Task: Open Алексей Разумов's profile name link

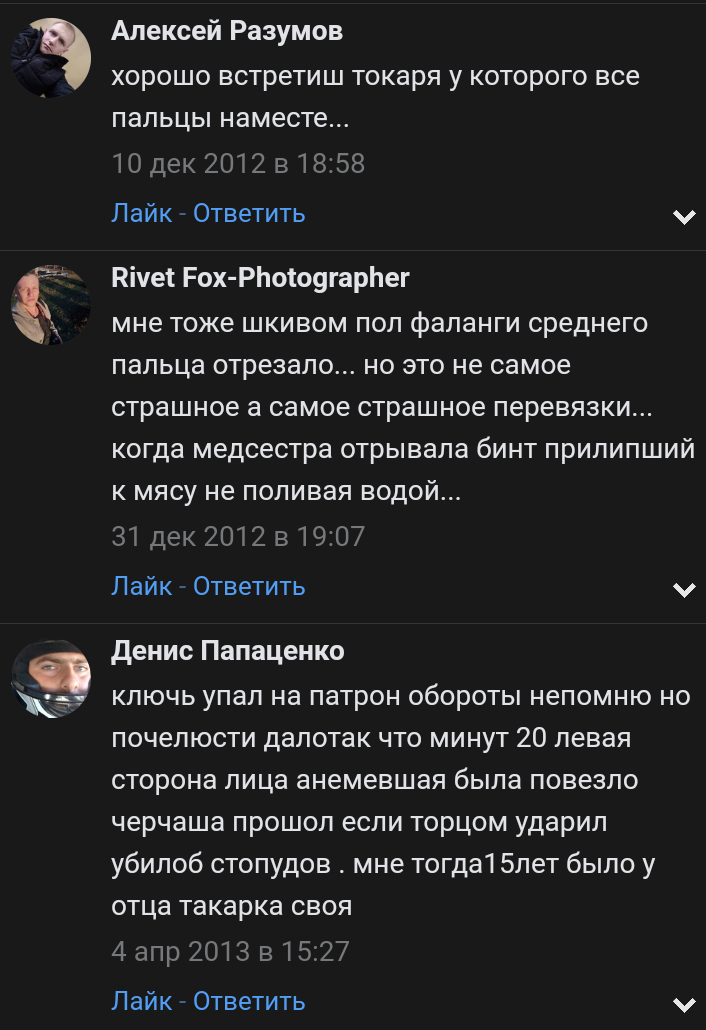Action: [x=227, y=31]
